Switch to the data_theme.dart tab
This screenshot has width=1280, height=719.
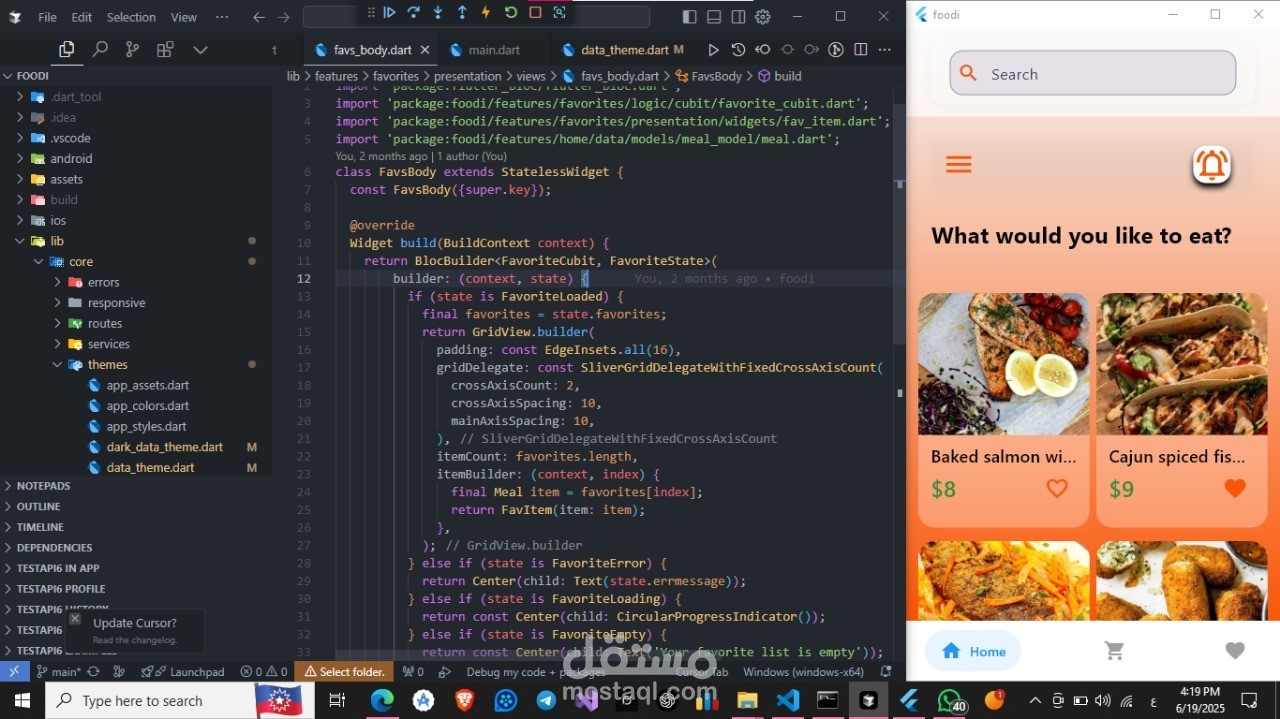(x=623, y=50)
